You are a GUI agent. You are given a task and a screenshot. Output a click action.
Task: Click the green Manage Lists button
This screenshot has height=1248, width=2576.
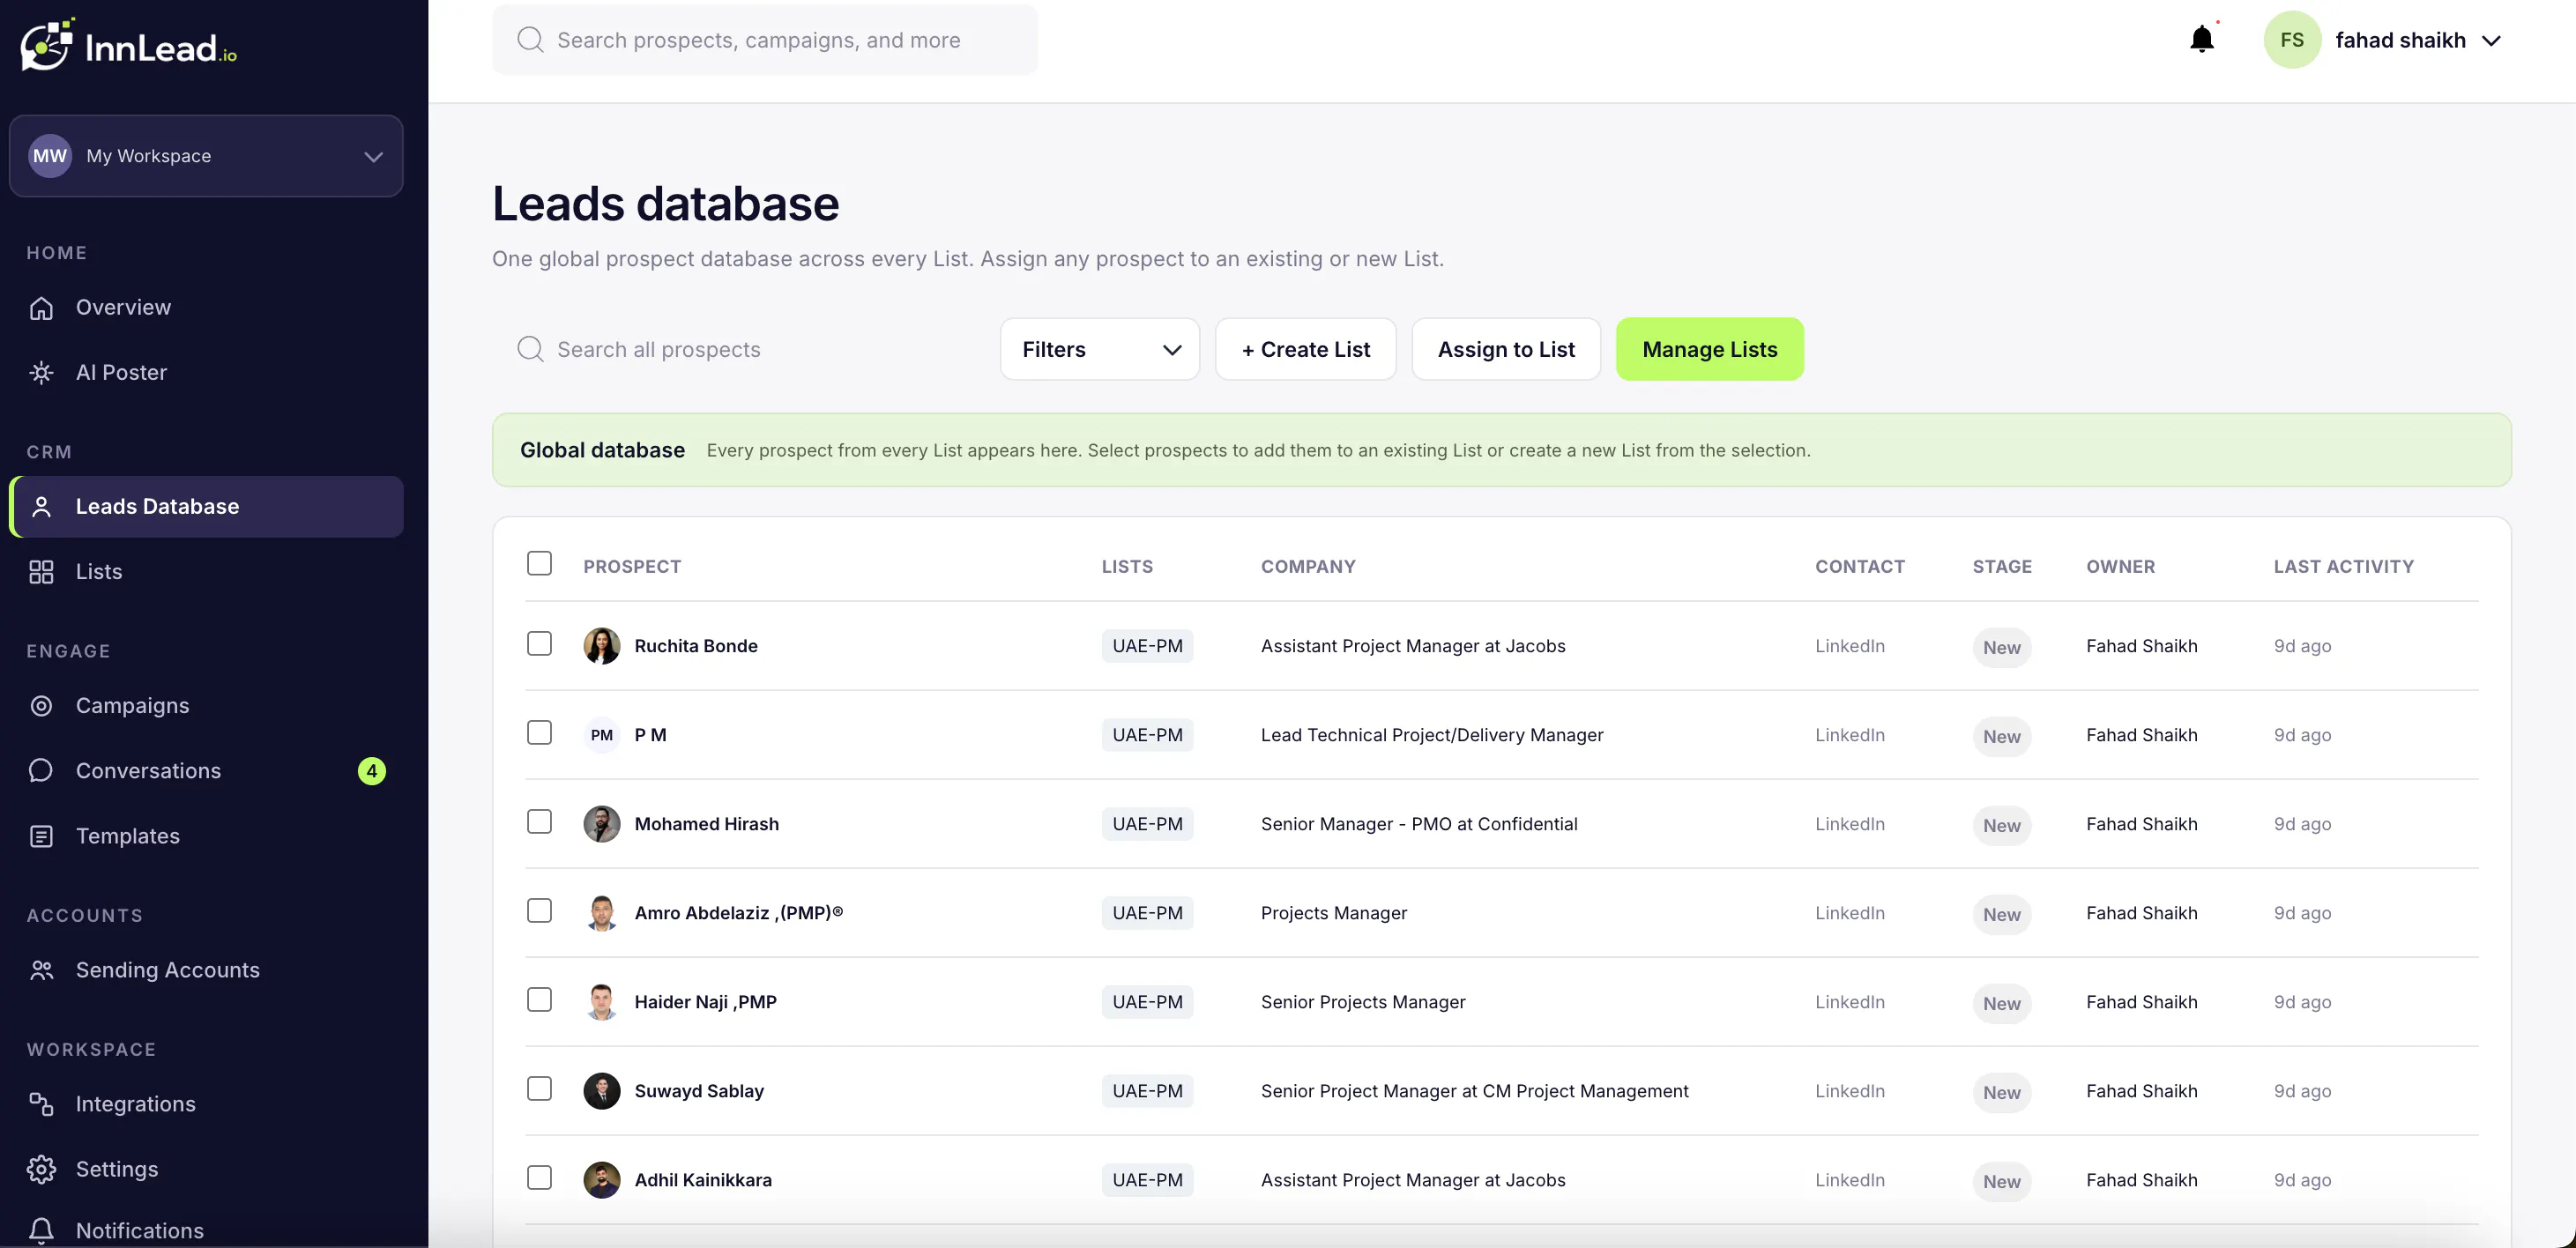1710,349
